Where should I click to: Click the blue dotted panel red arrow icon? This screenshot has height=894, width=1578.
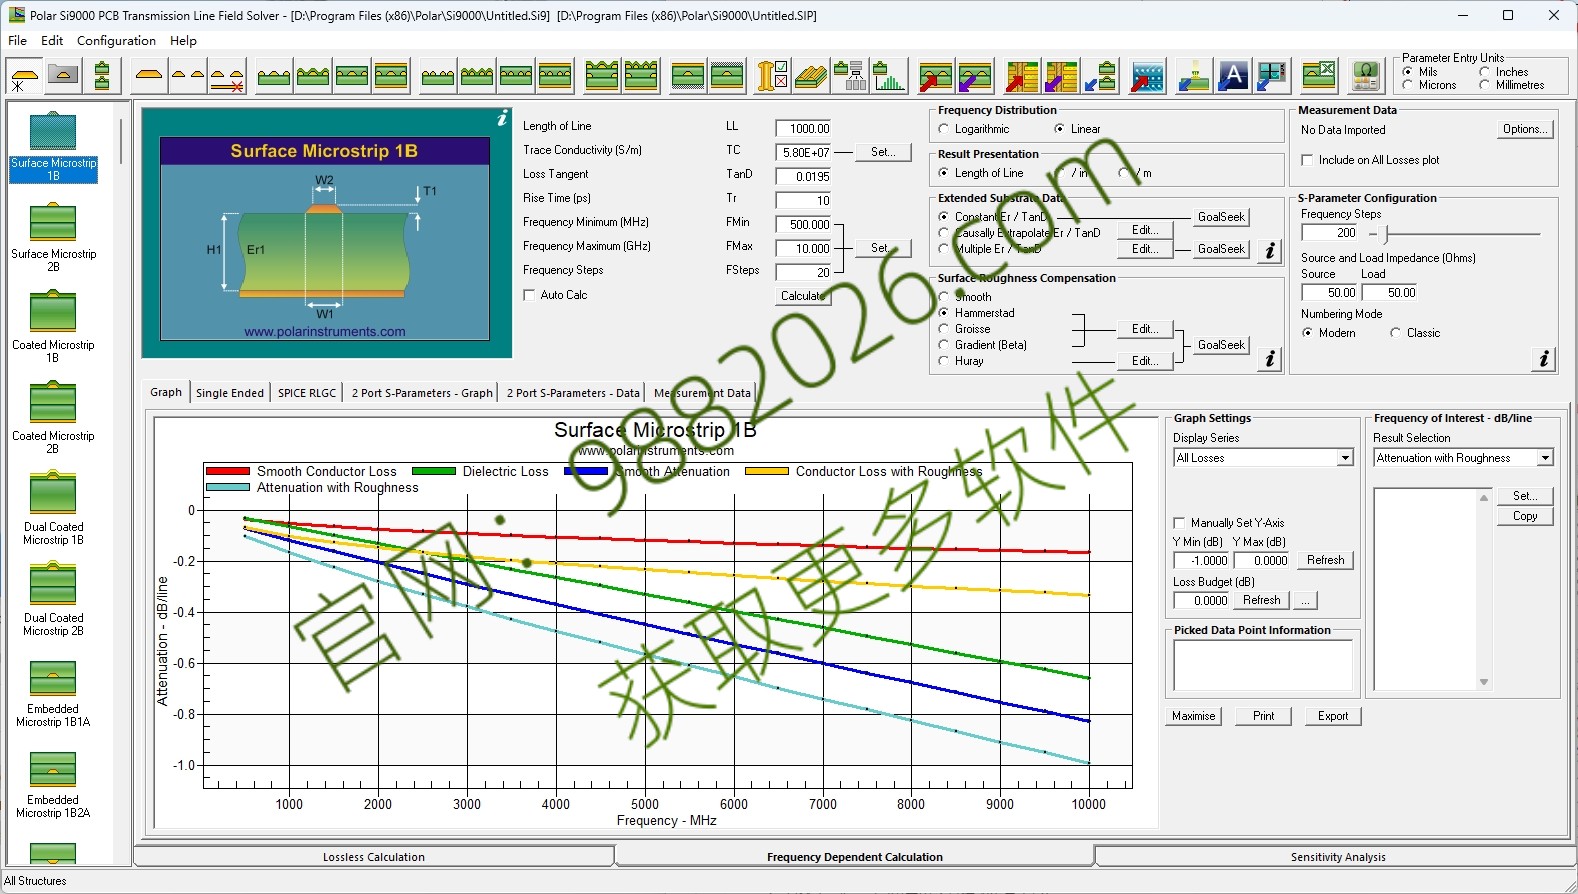[1148, 77]
